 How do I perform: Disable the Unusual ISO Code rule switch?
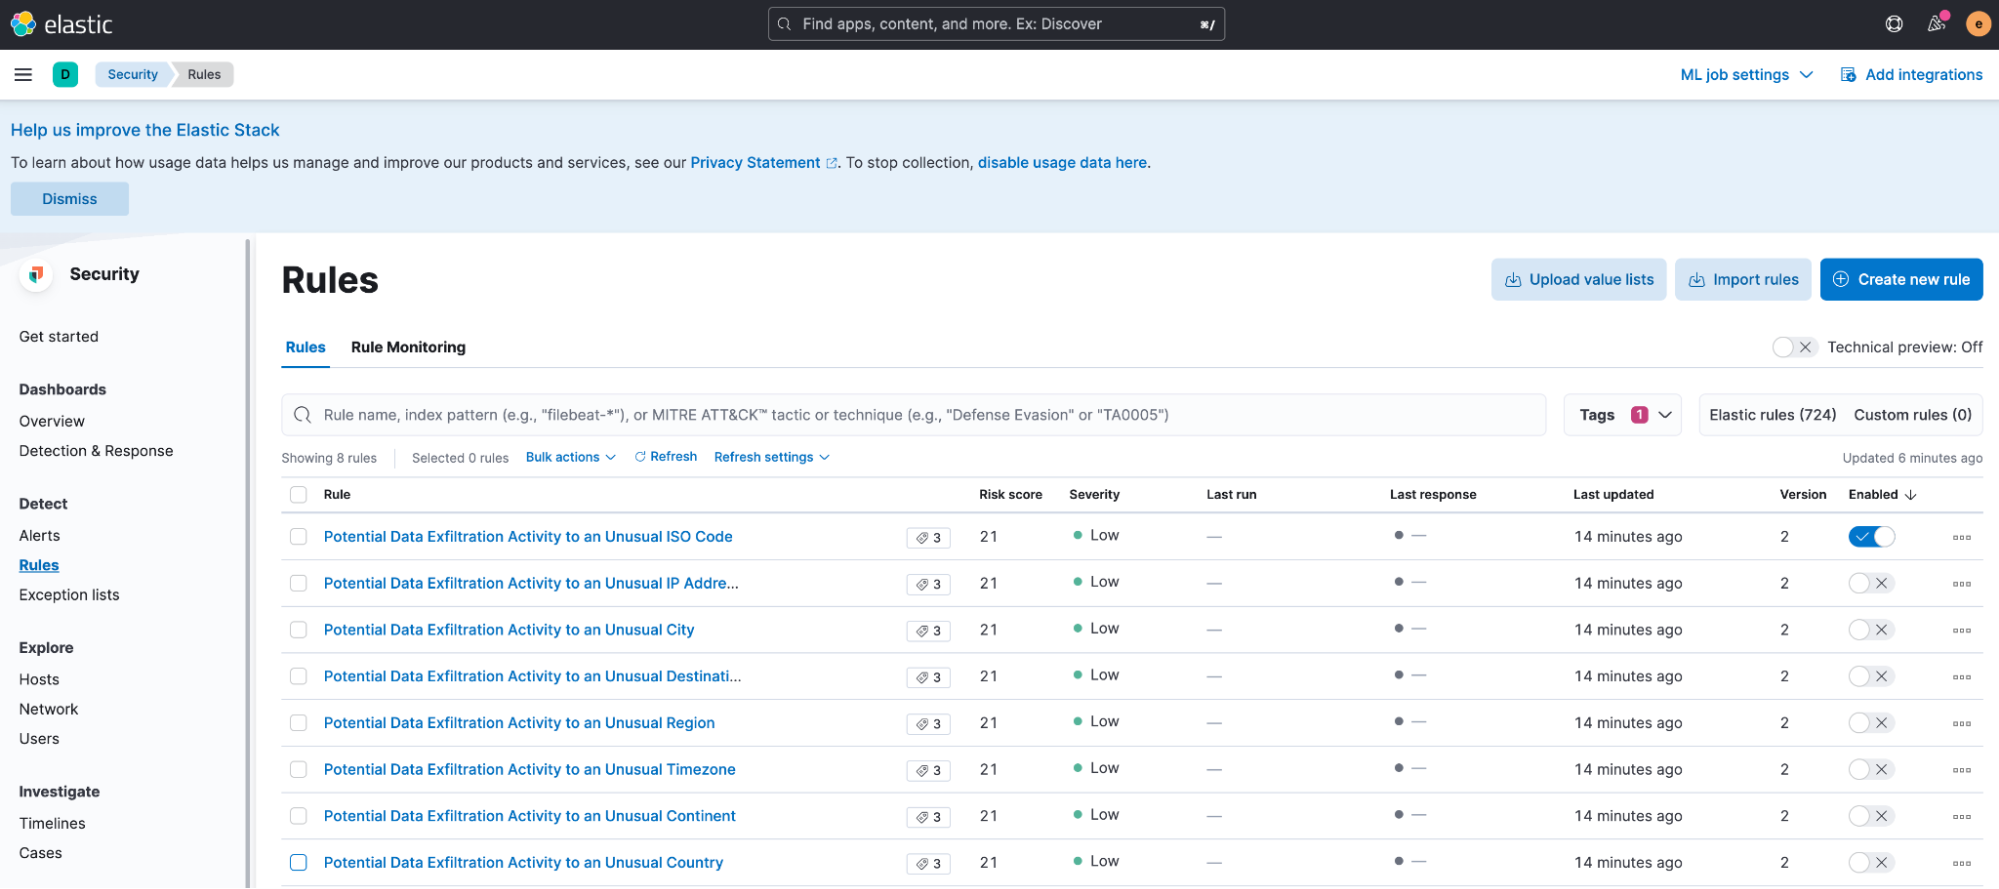coord(1871,537)
